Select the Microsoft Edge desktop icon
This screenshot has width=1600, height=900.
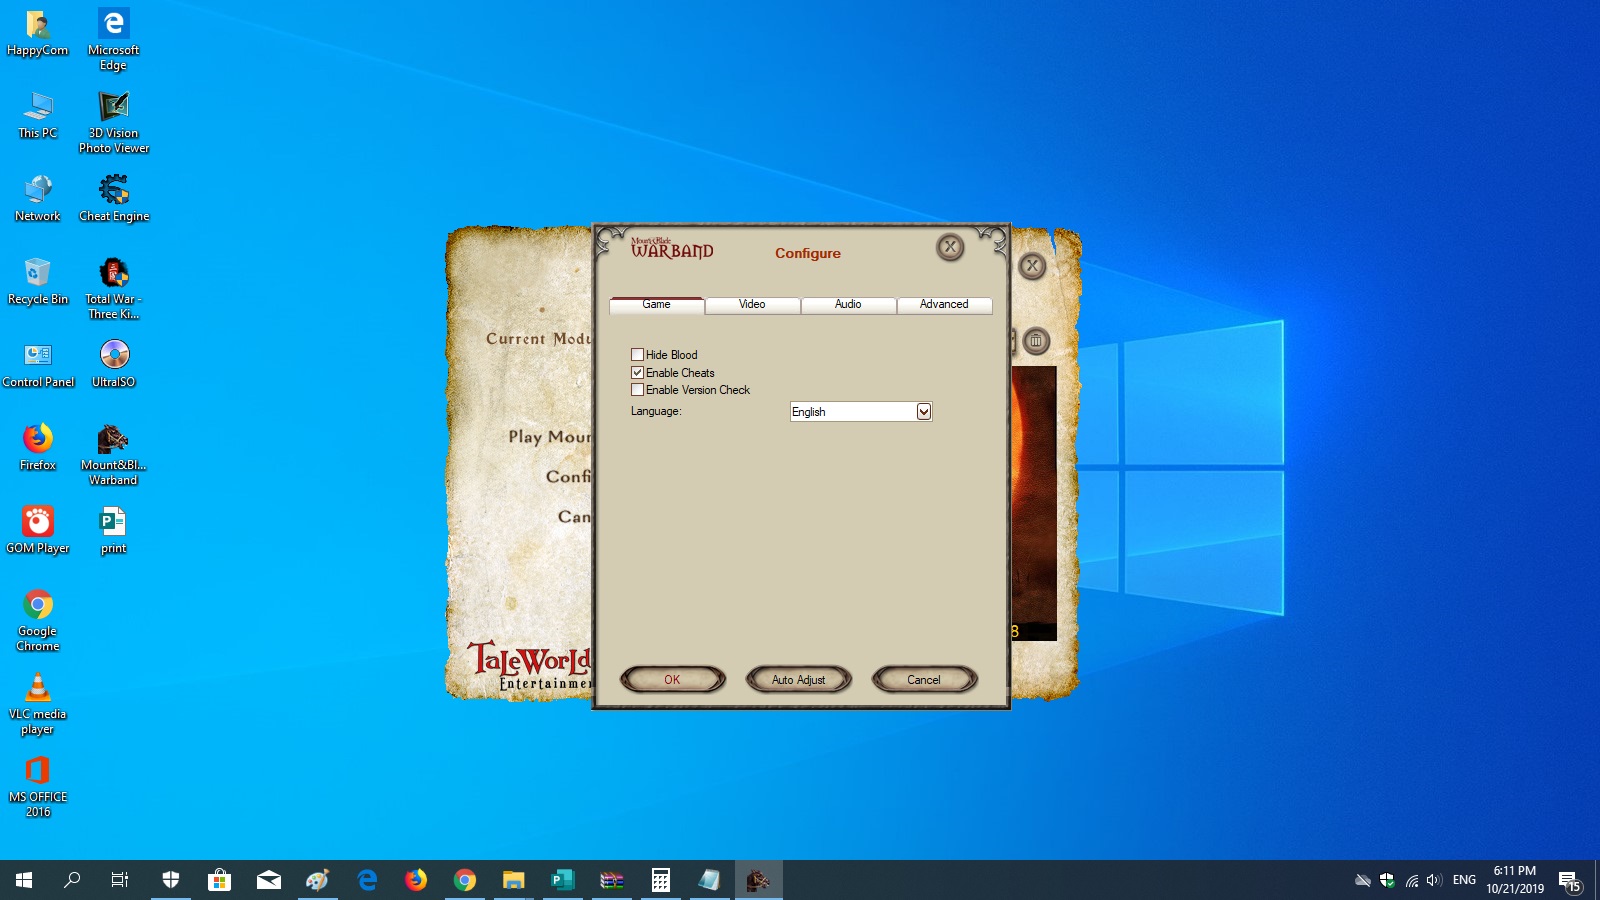click(x=114, y=40)
